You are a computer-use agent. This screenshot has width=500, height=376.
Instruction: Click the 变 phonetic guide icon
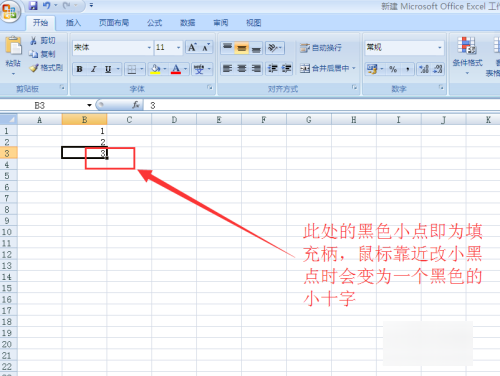coord(199,69)
